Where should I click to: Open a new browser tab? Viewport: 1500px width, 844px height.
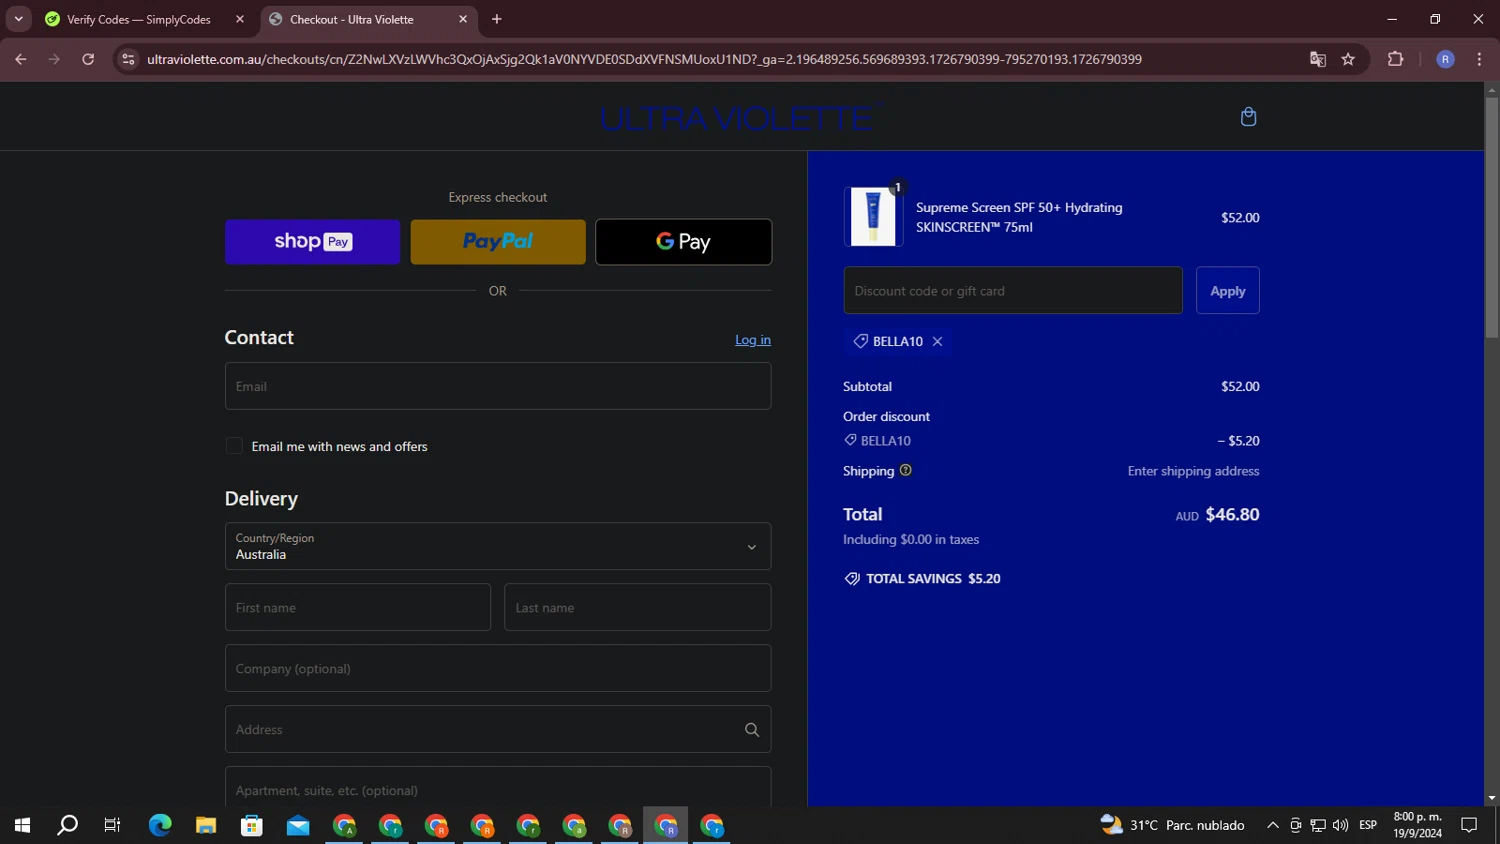[x=497, y=19]
